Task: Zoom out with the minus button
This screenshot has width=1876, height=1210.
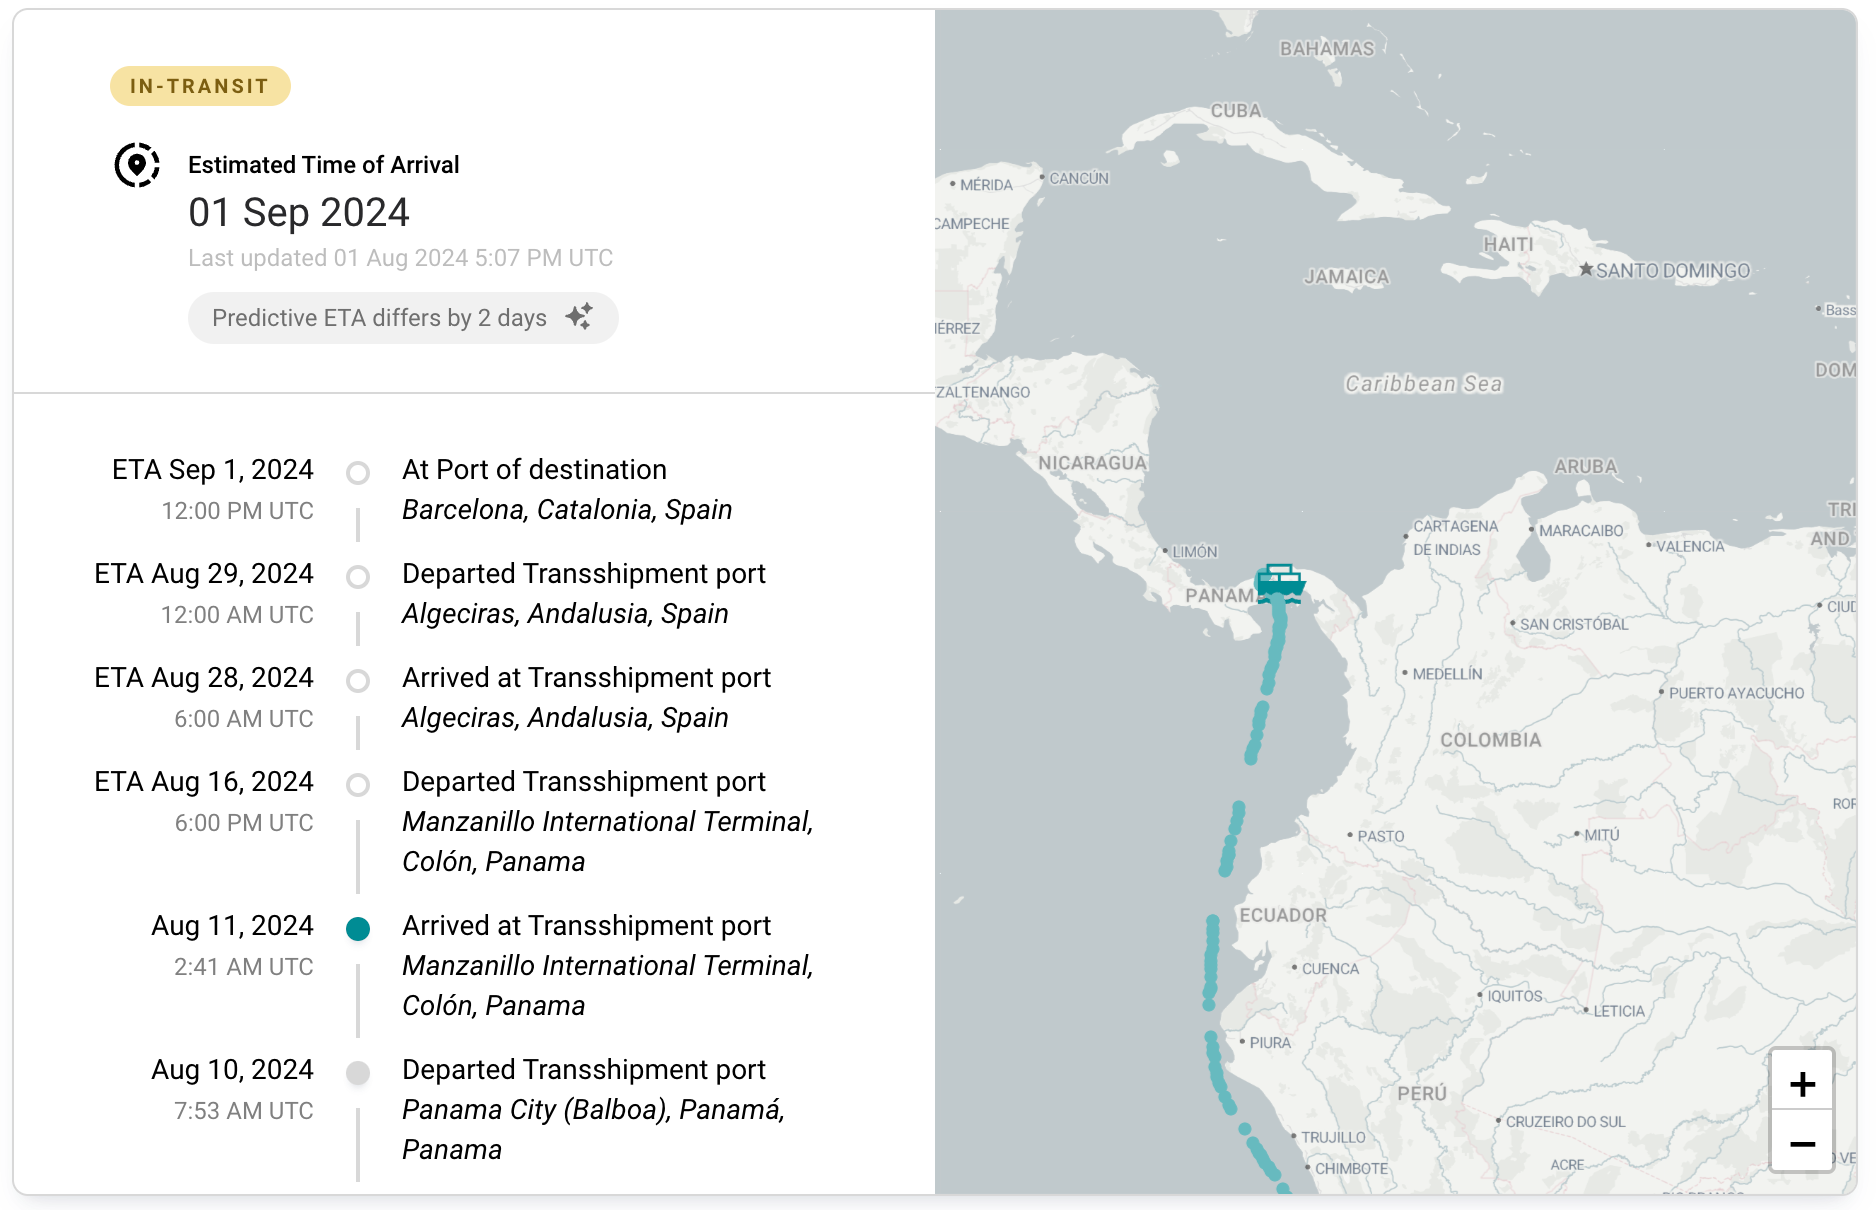Action: coord(1802,1143)
